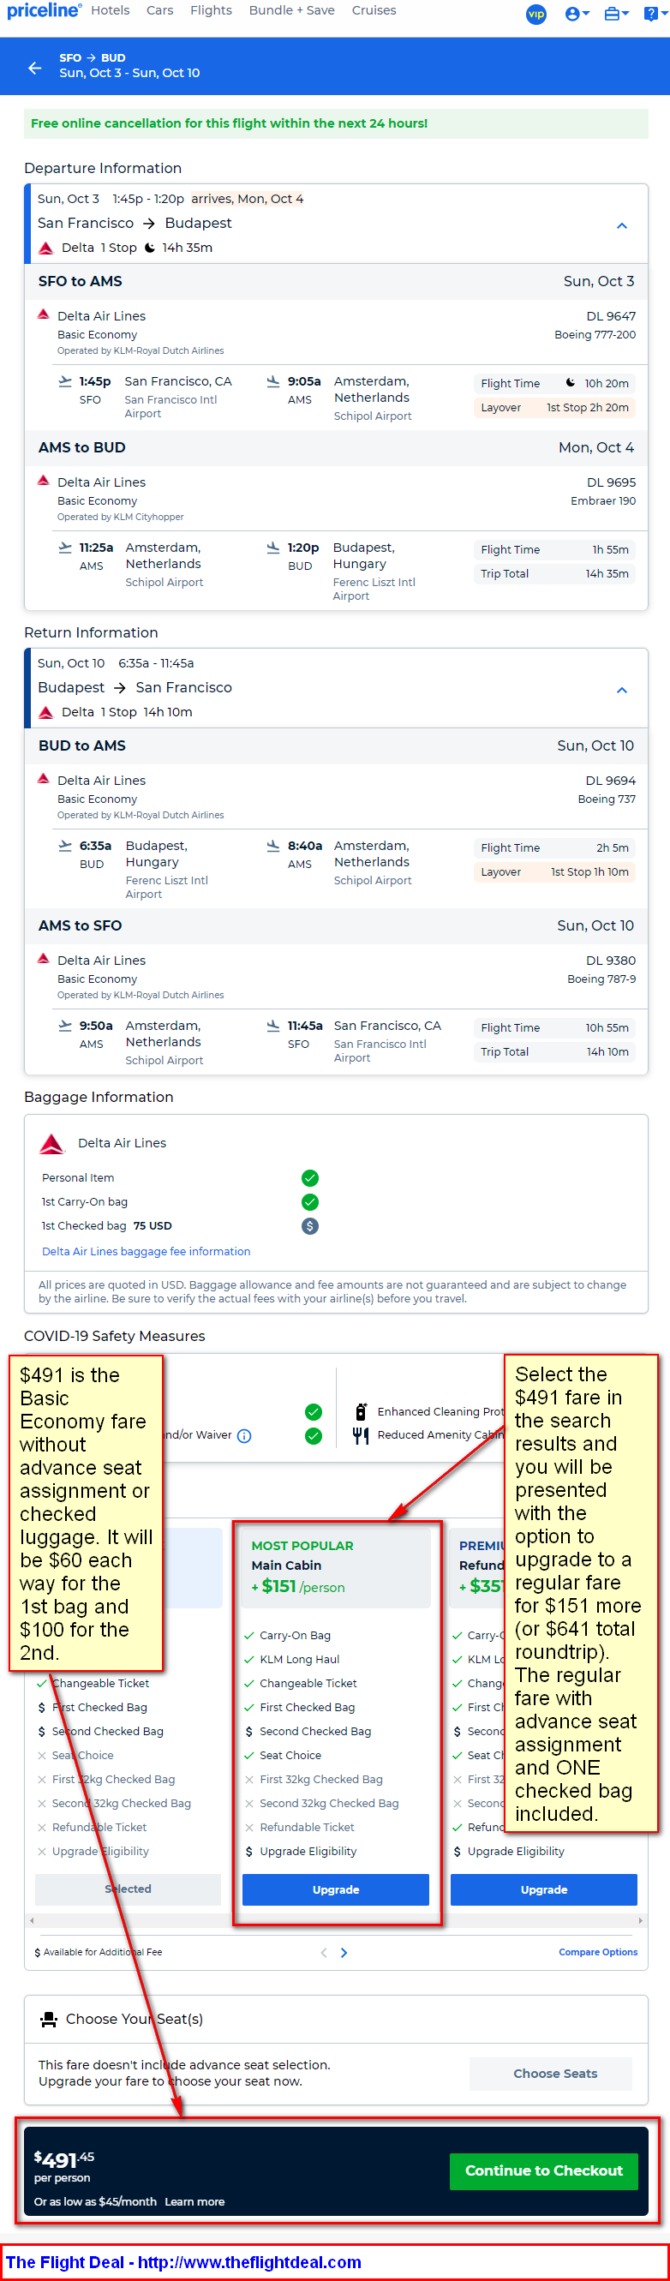
Task: Go to next fare option arrow
Action: (344, 1952)
